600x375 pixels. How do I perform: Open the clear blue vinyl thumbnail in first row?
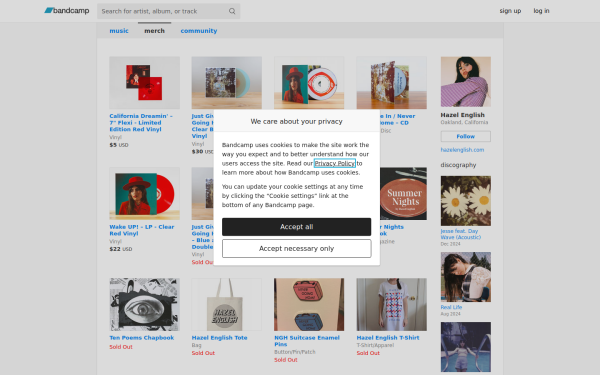[227, 83]
